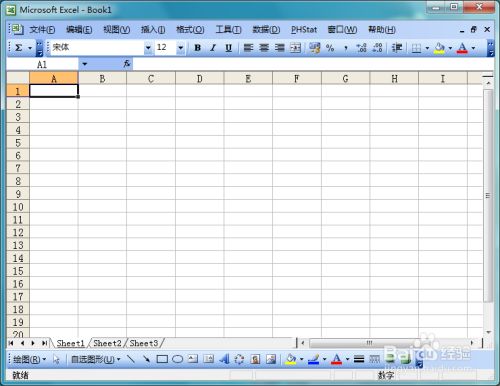Viewport: 500px width, 386px height.
Task: Apply red Font Color in formatting toolbar
Action: coord(462,48)
